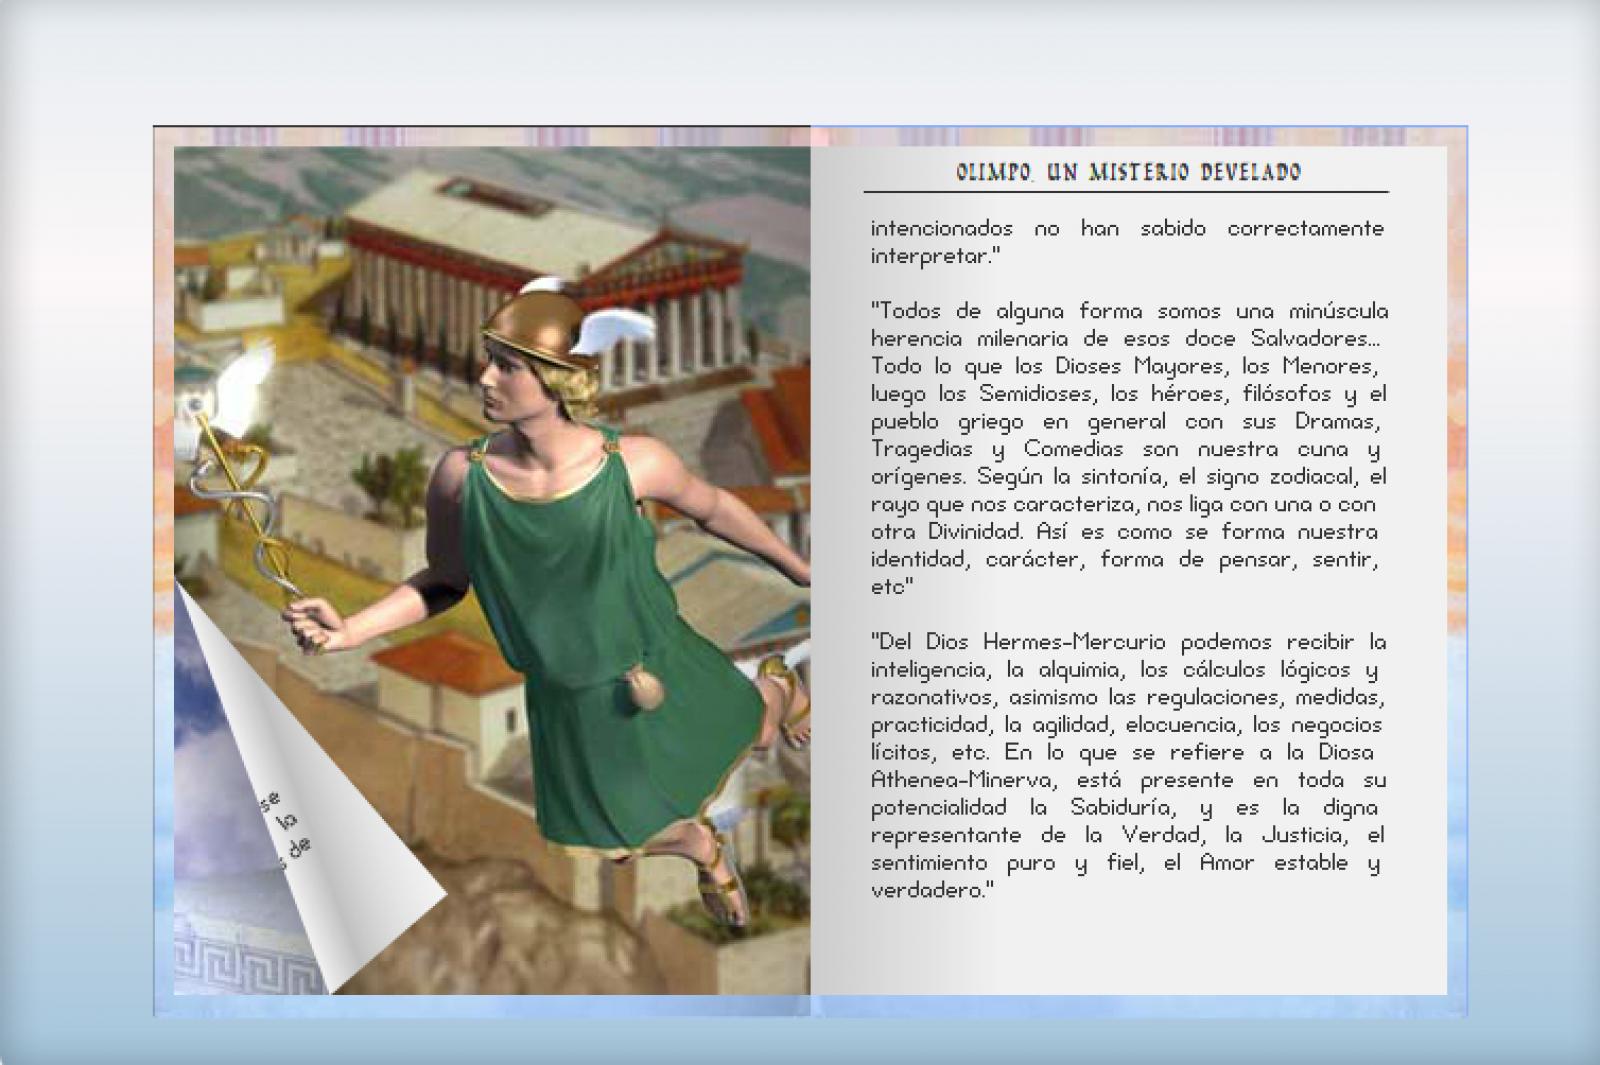Click the paragraph starting "Todos de alguna forma"
The height and width of the screenshot is (1065, 1600).
coord(1128,448)
